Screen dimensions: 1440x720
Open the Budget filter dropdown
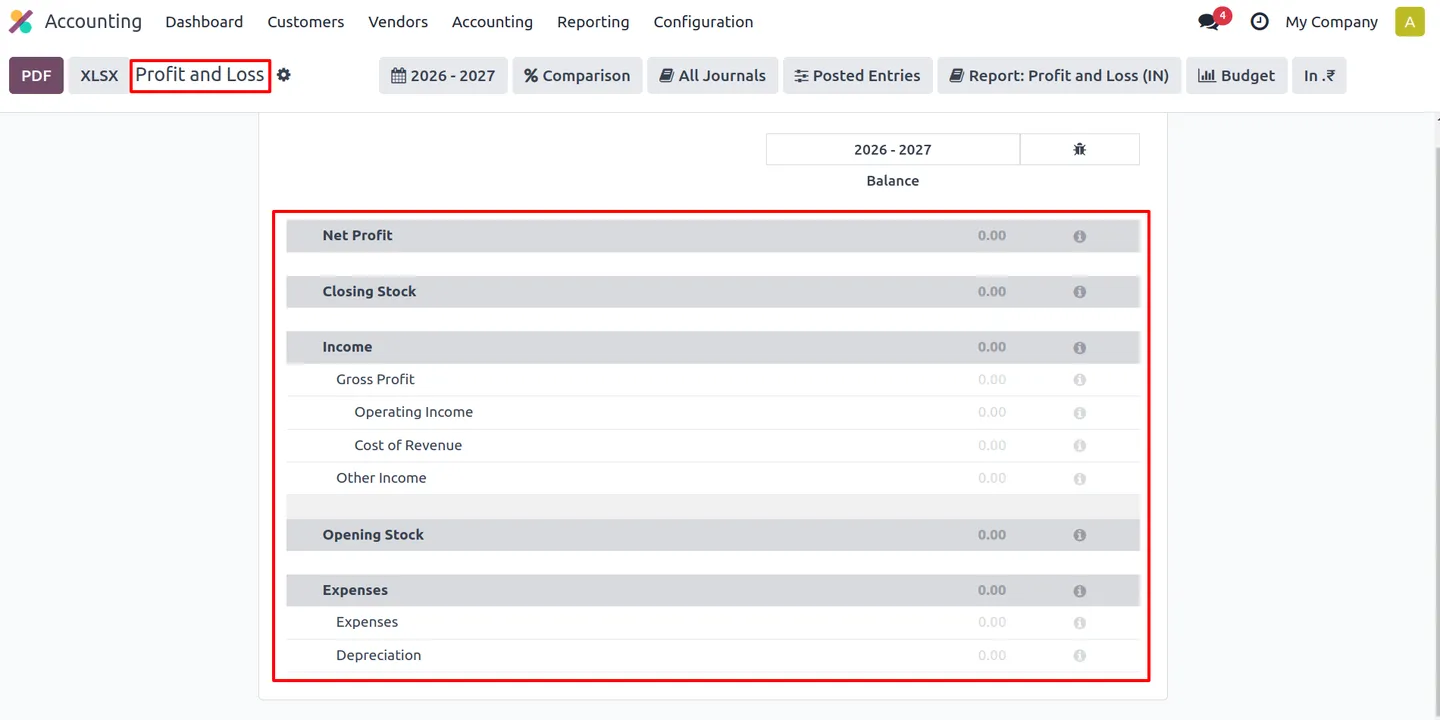point(1237,75)
